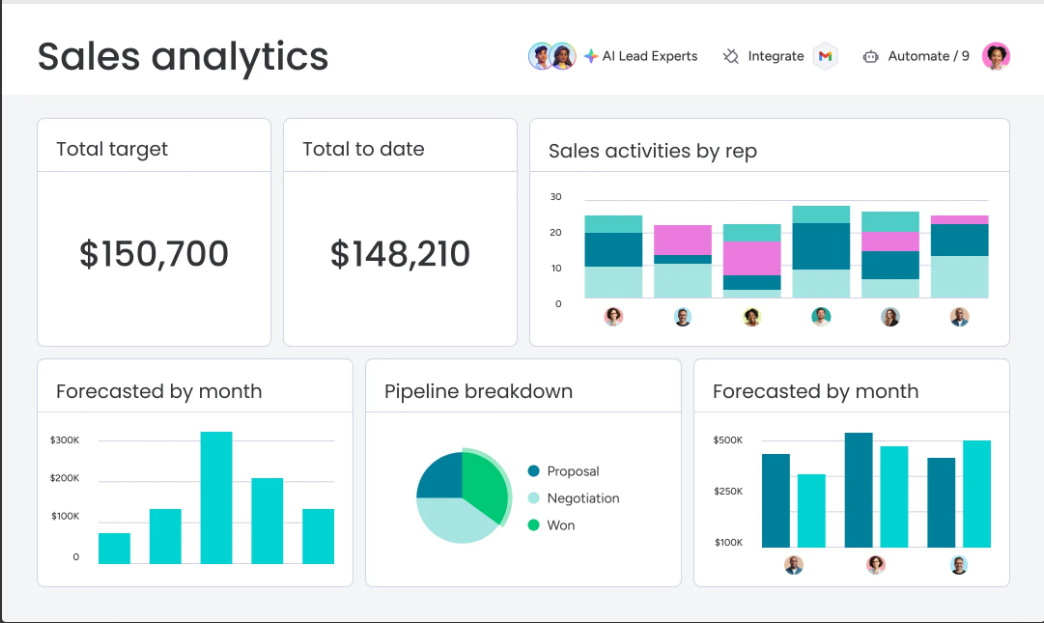The image size is (1044, 623).
Task: Click the Proposal legend color dot
Action: click(533, 471)
